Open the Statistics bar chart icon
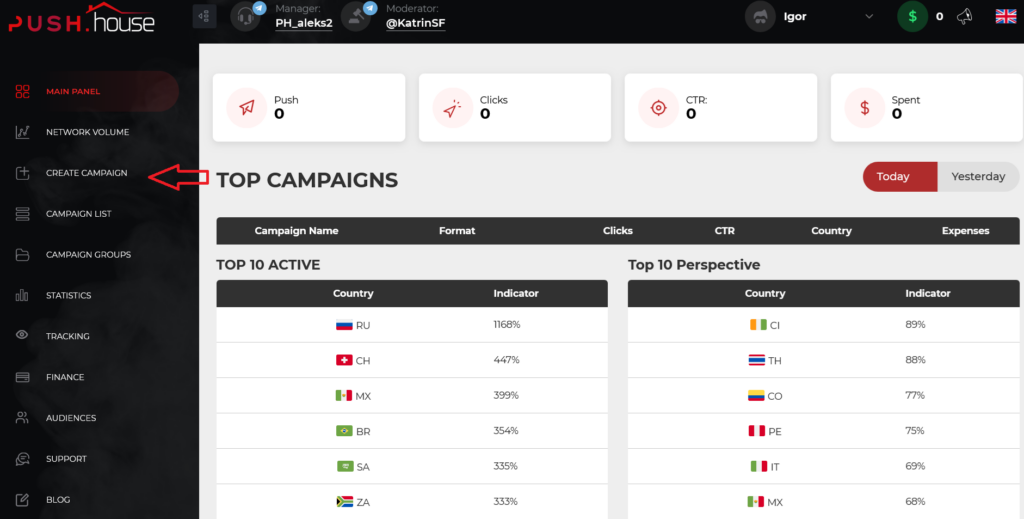Image resolution: width=1024 pixels, height=519 pixels. pyautogui.click(x=22, y=296)
